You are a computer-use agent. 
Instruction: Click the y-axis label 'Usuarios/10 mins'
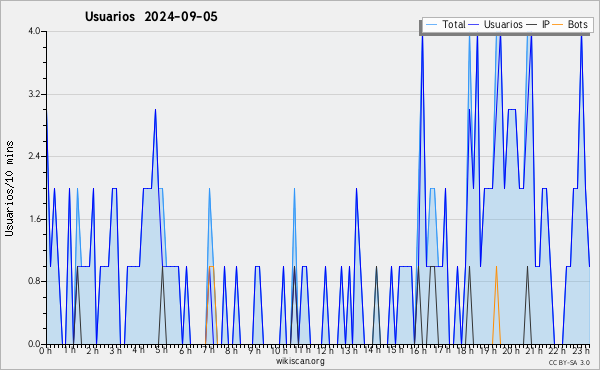(x=10, y=188)
